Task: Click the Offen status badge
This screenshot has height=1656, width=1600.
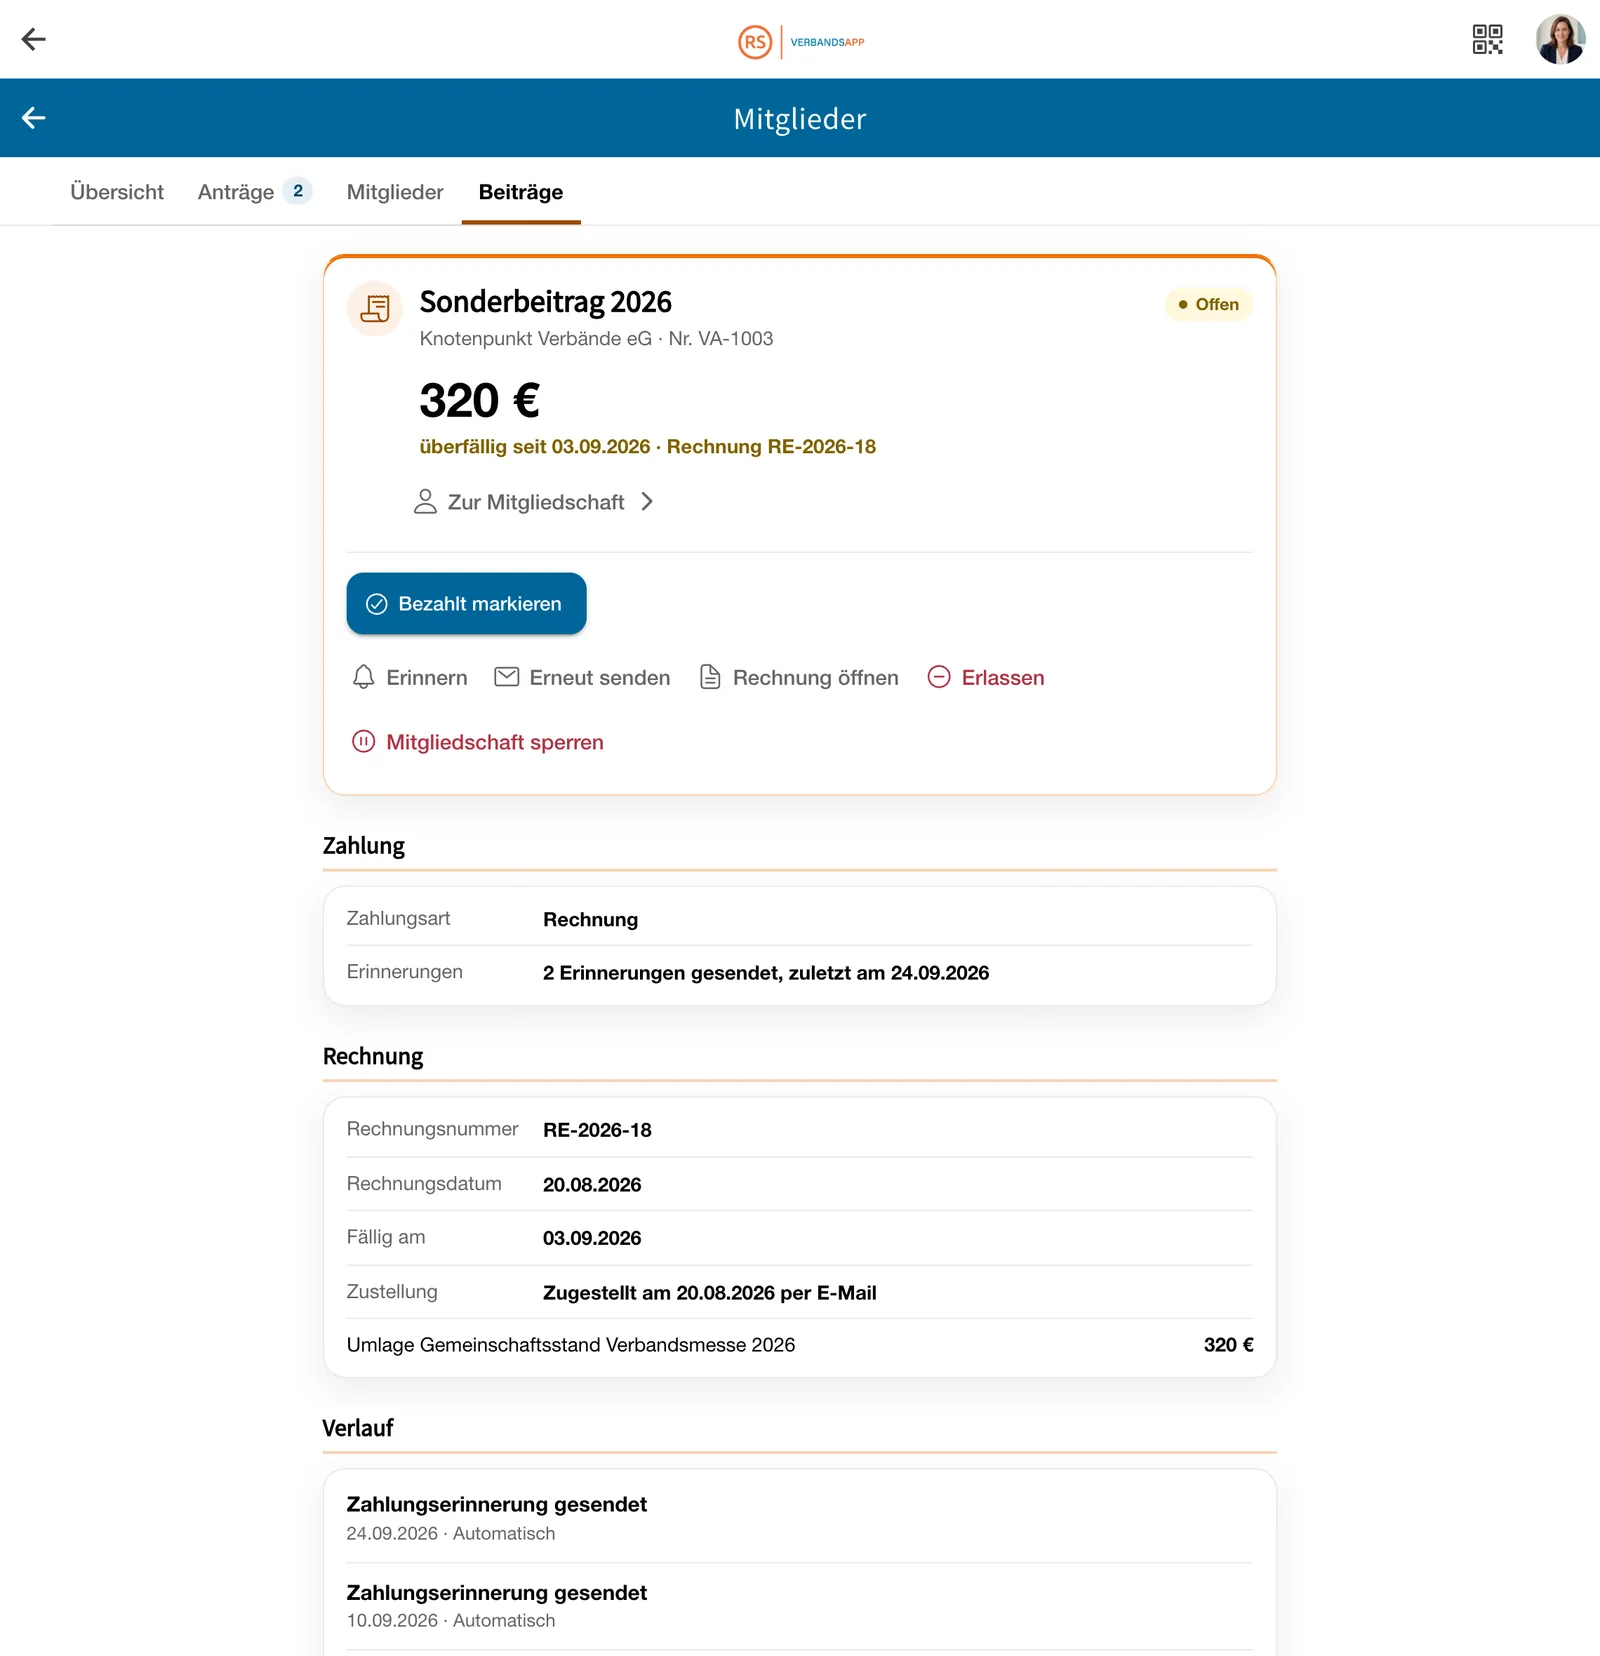Action: point(1208,304)
